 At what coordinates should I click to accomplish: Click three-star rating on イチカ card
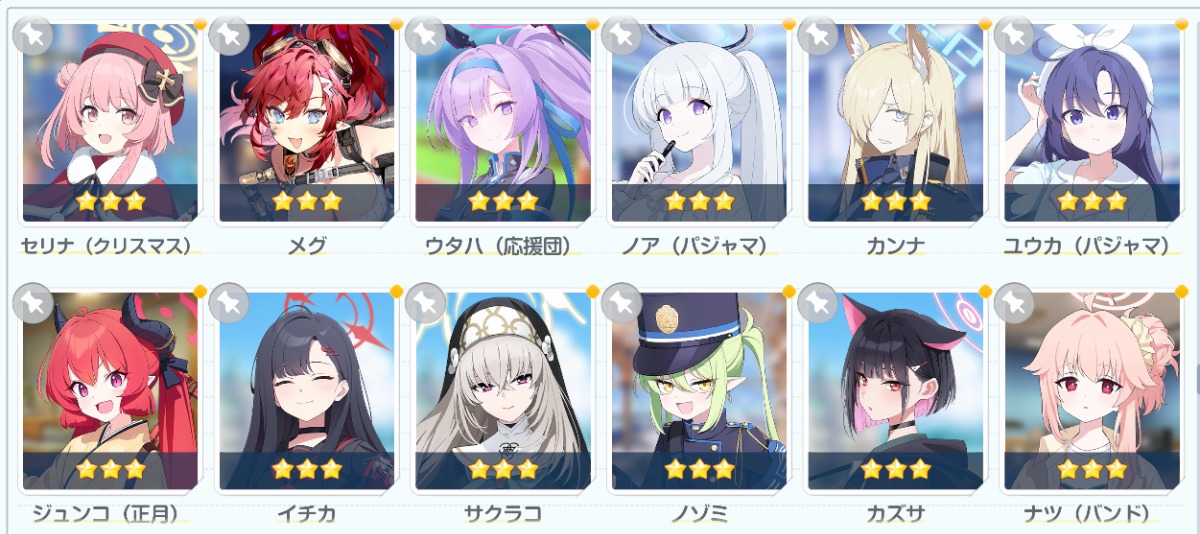[306, 469]
